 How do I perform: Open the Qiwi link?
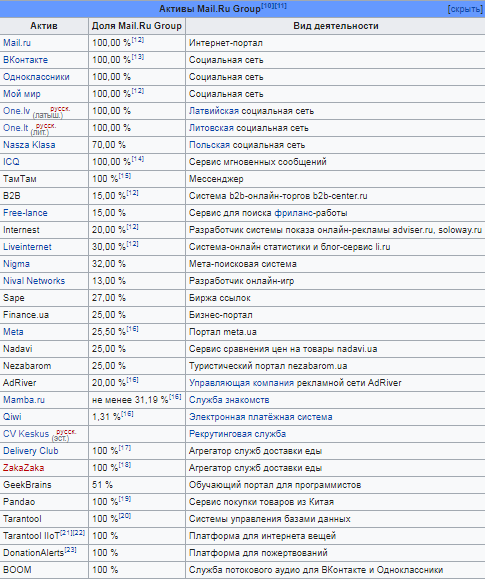12,417
